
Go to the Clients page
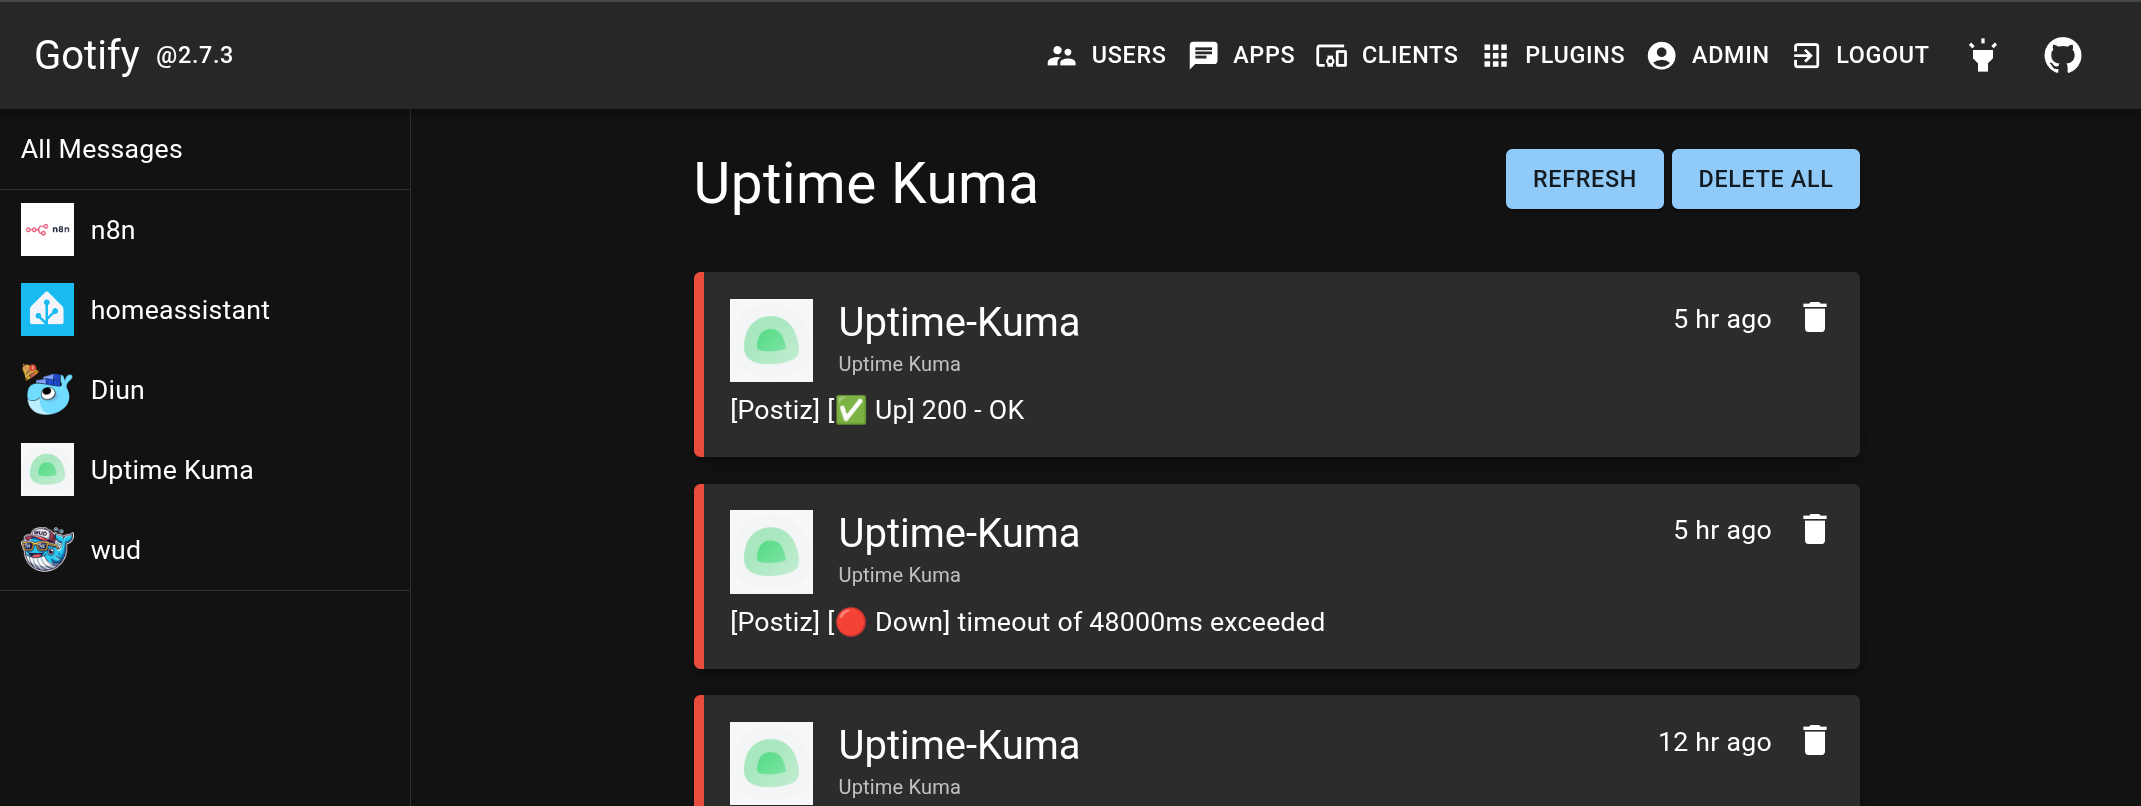tap(1387, 55)
